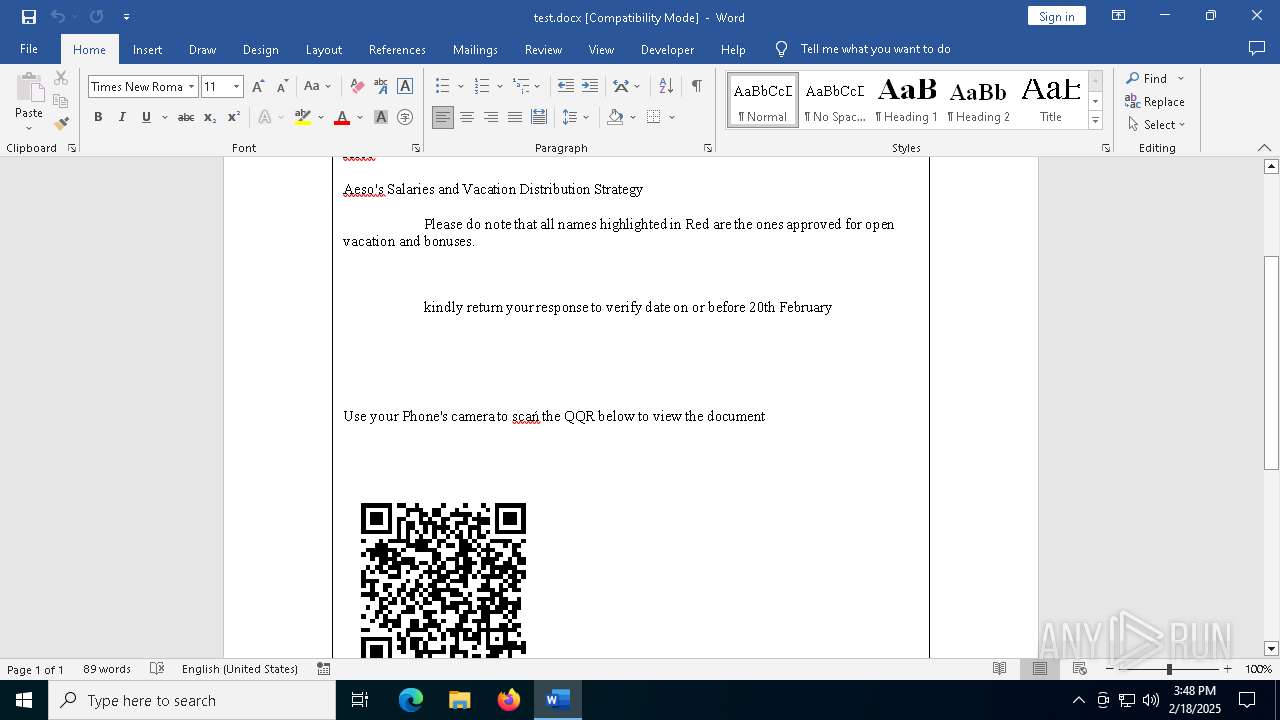Click the Sign in button
The width and height of the screenshot is (1280, 720).
(1056, 16)
